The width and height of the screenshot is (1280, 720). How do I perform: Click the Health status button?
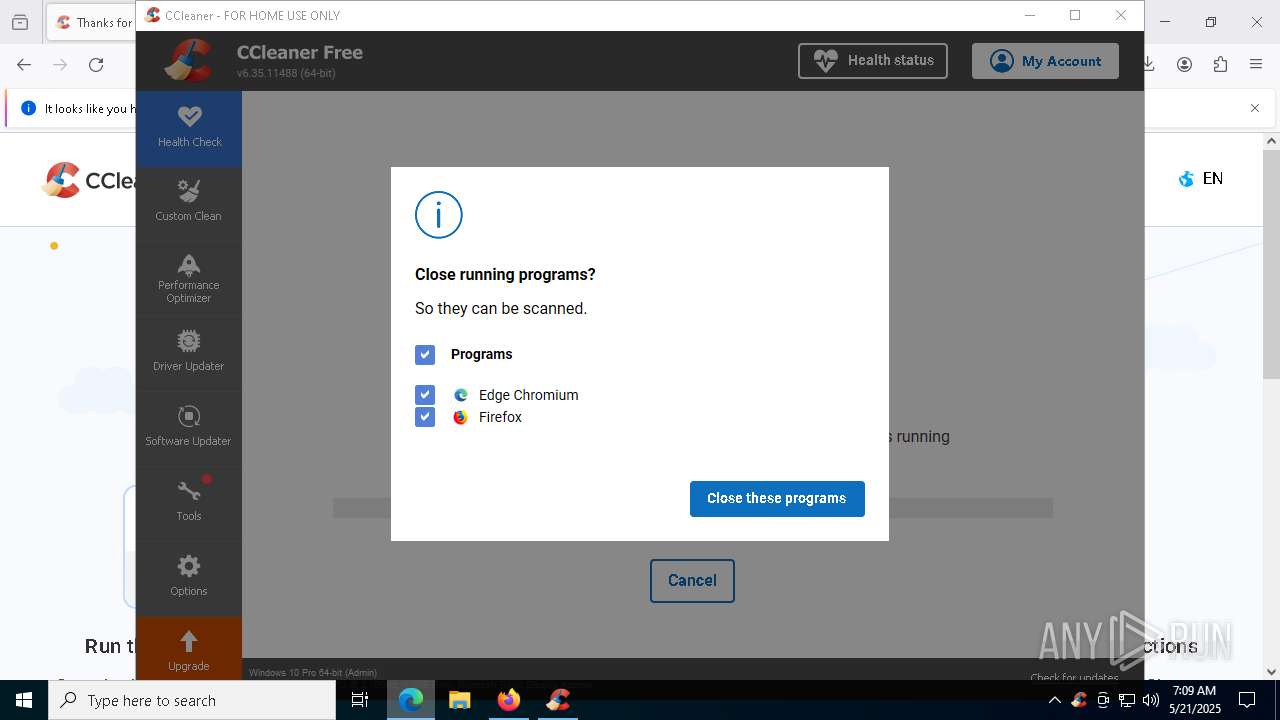point(872,61)
